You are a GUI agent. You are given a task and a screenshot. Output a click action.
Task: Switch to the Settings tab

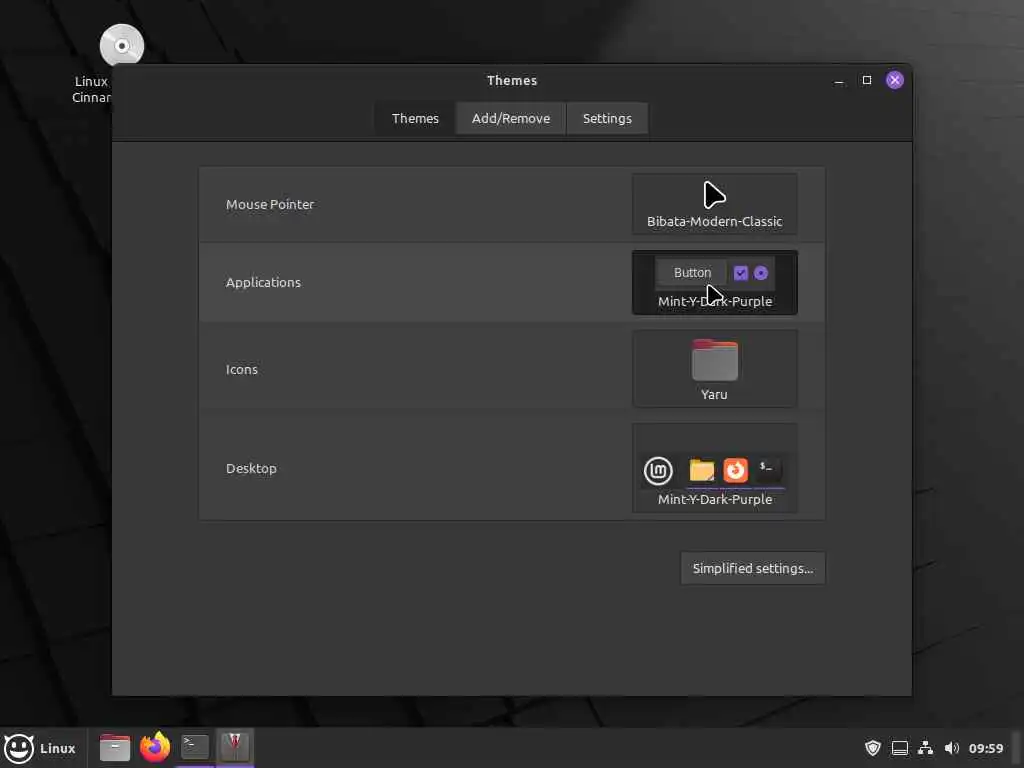point(607,118)
